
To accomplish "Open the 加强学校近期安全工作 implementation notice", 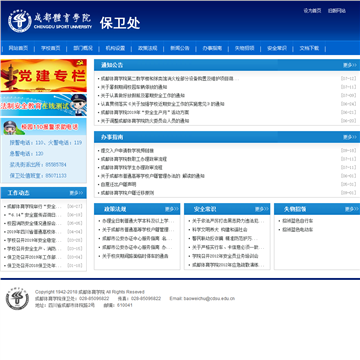I will 163,104.
